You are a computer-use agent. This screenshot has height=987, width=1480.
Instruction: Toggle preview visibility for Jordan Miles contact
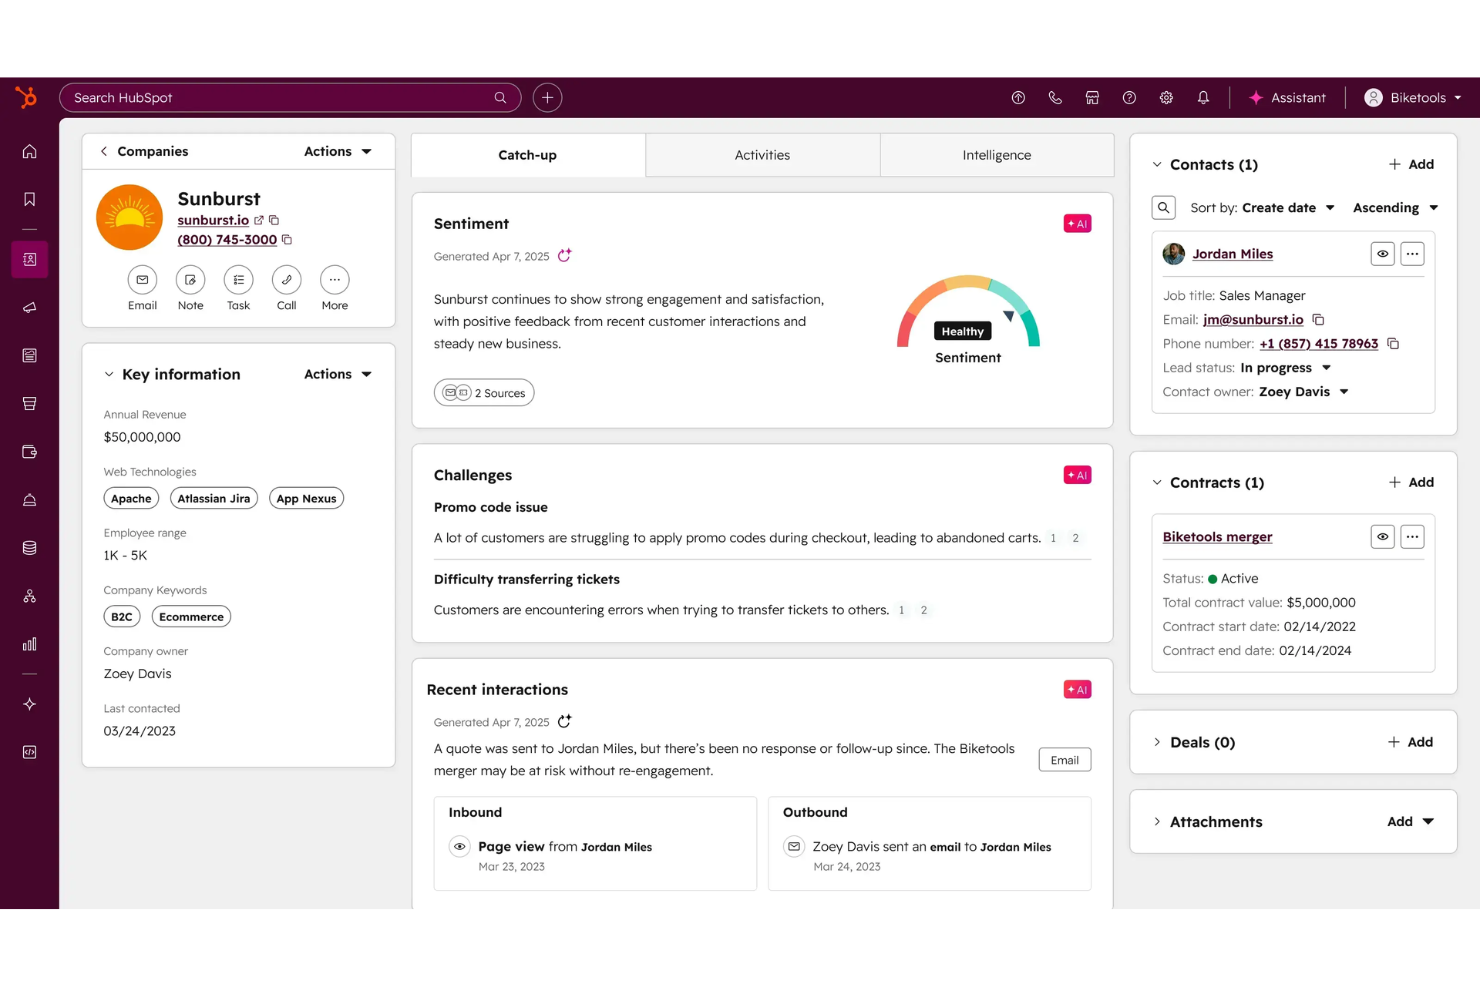click(x=1382, y=253)
